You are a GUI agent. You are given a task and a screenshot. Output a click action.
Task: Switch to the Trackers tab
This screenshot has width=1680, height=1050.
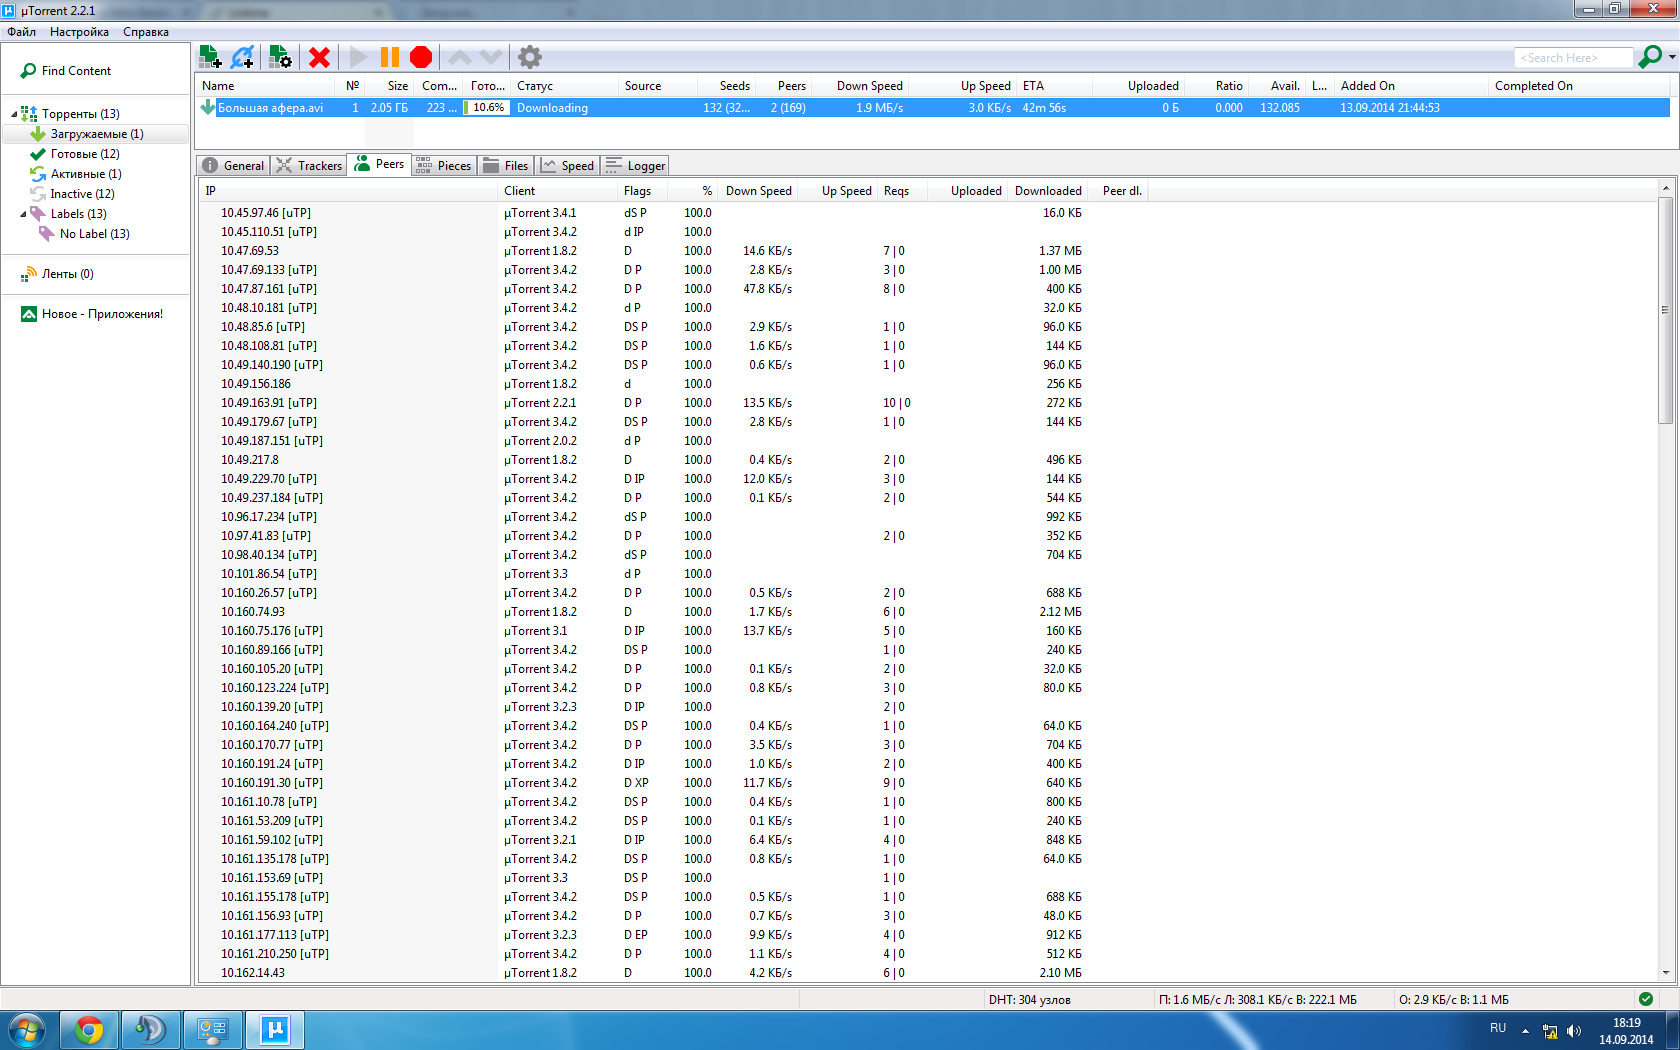pos(309,166)
